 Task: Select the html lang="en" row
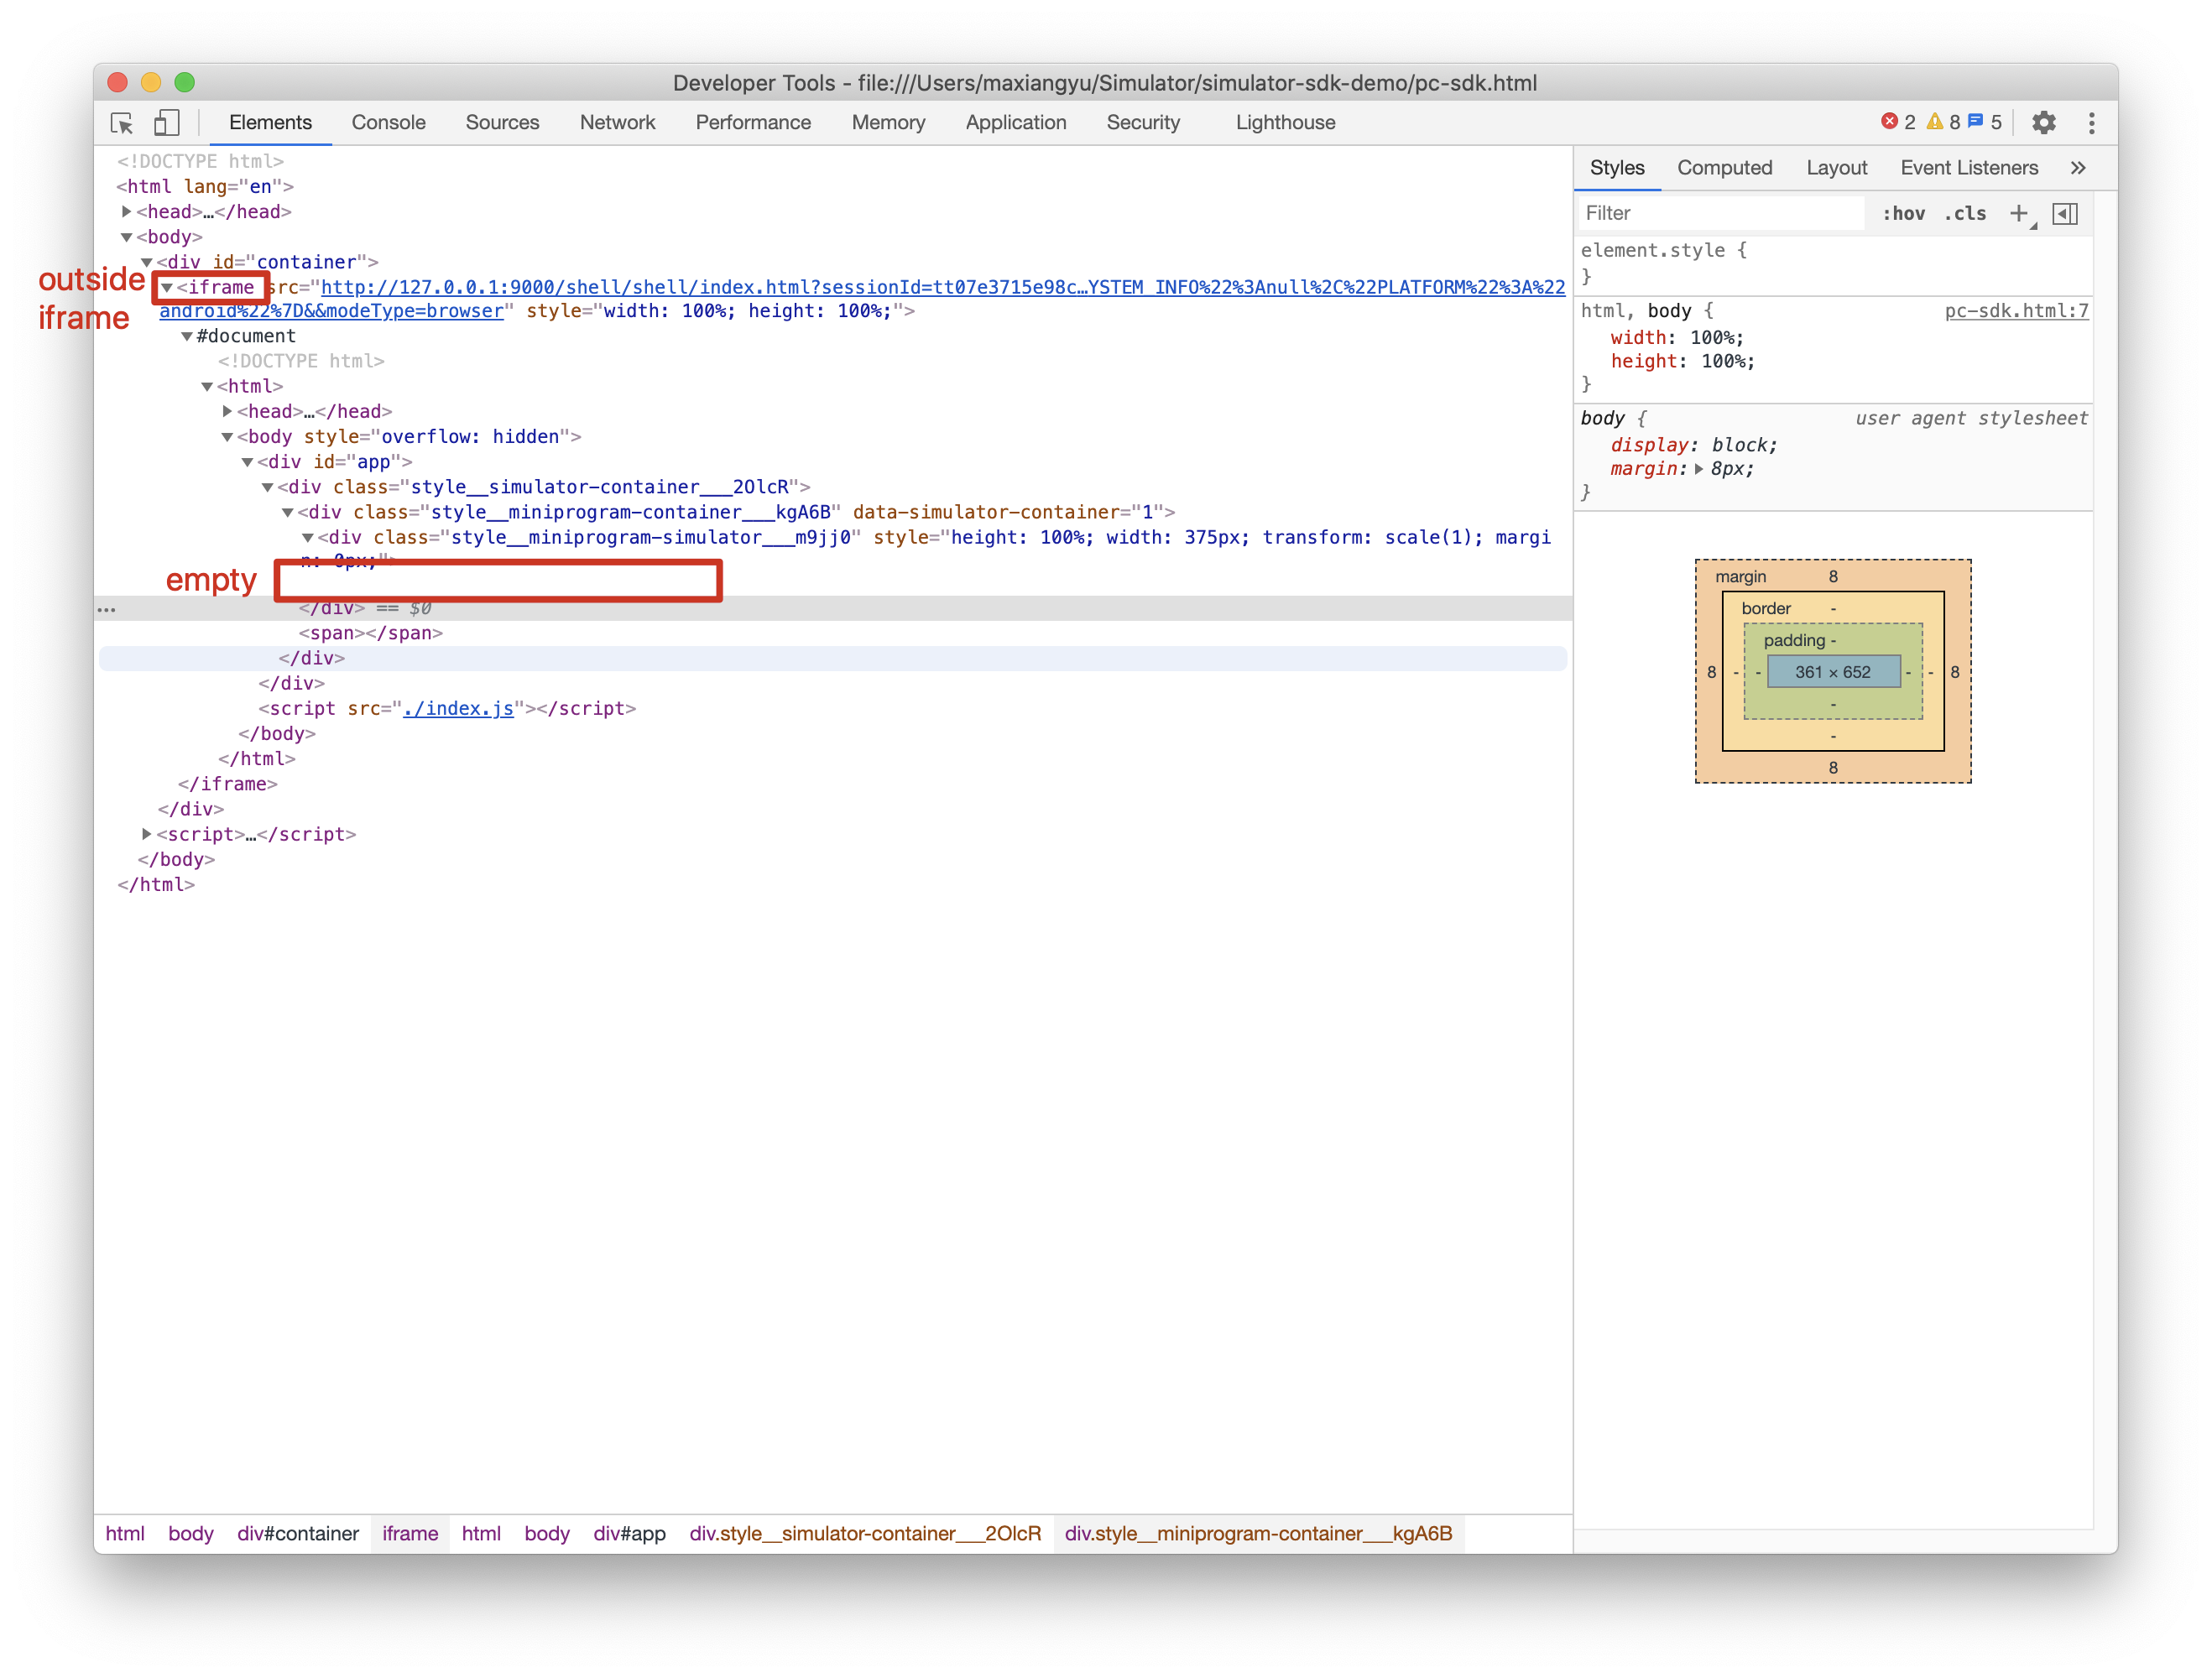[205, 187]
